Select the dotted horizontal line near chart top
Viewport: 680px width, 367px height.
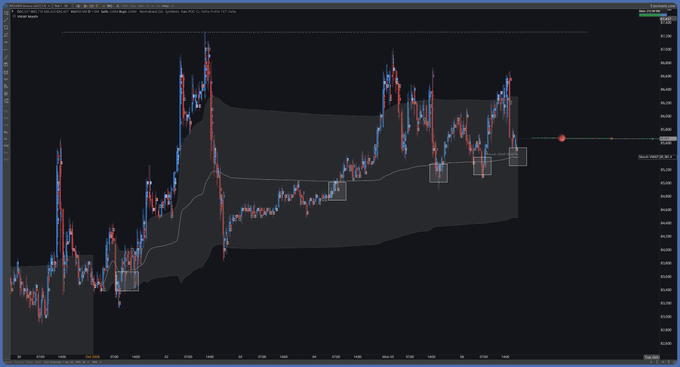(x=324, y=32)
